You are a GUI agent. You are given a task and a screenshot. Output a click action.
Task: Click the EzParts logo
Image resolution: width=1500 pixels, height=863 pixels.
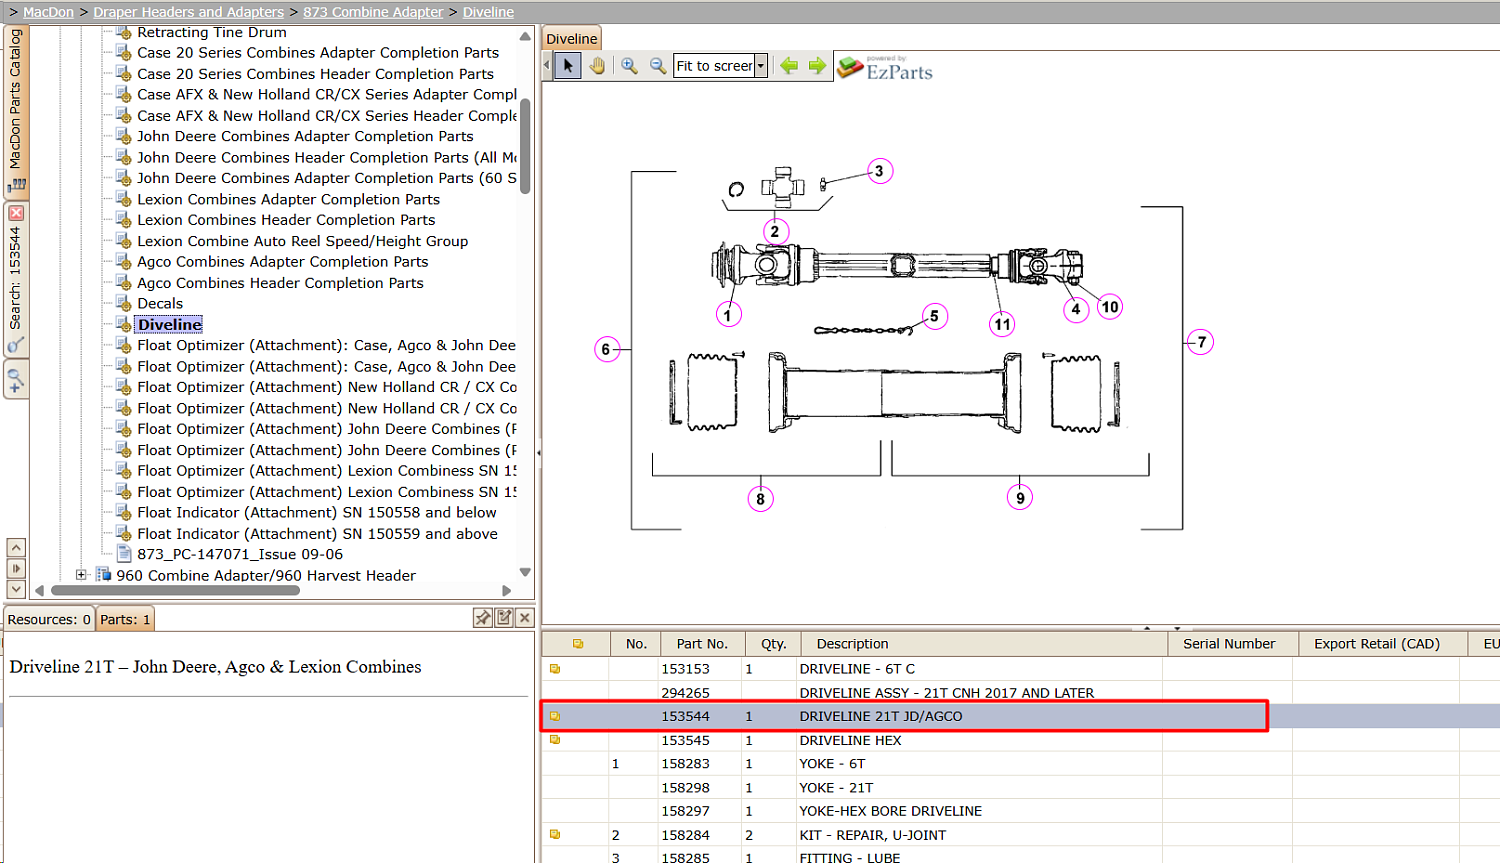click(x=885, y=68)
